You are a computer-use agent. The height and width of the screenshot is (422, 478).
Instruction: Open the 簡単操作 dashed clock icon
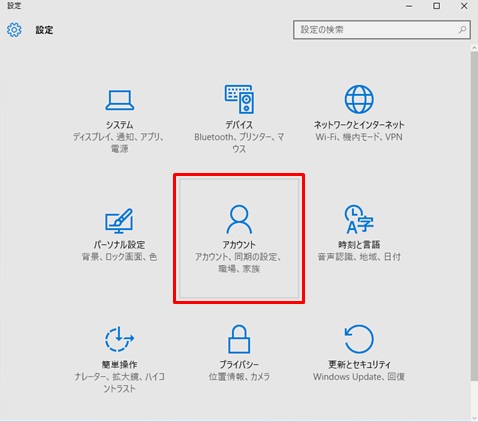(x=119, y=339)
